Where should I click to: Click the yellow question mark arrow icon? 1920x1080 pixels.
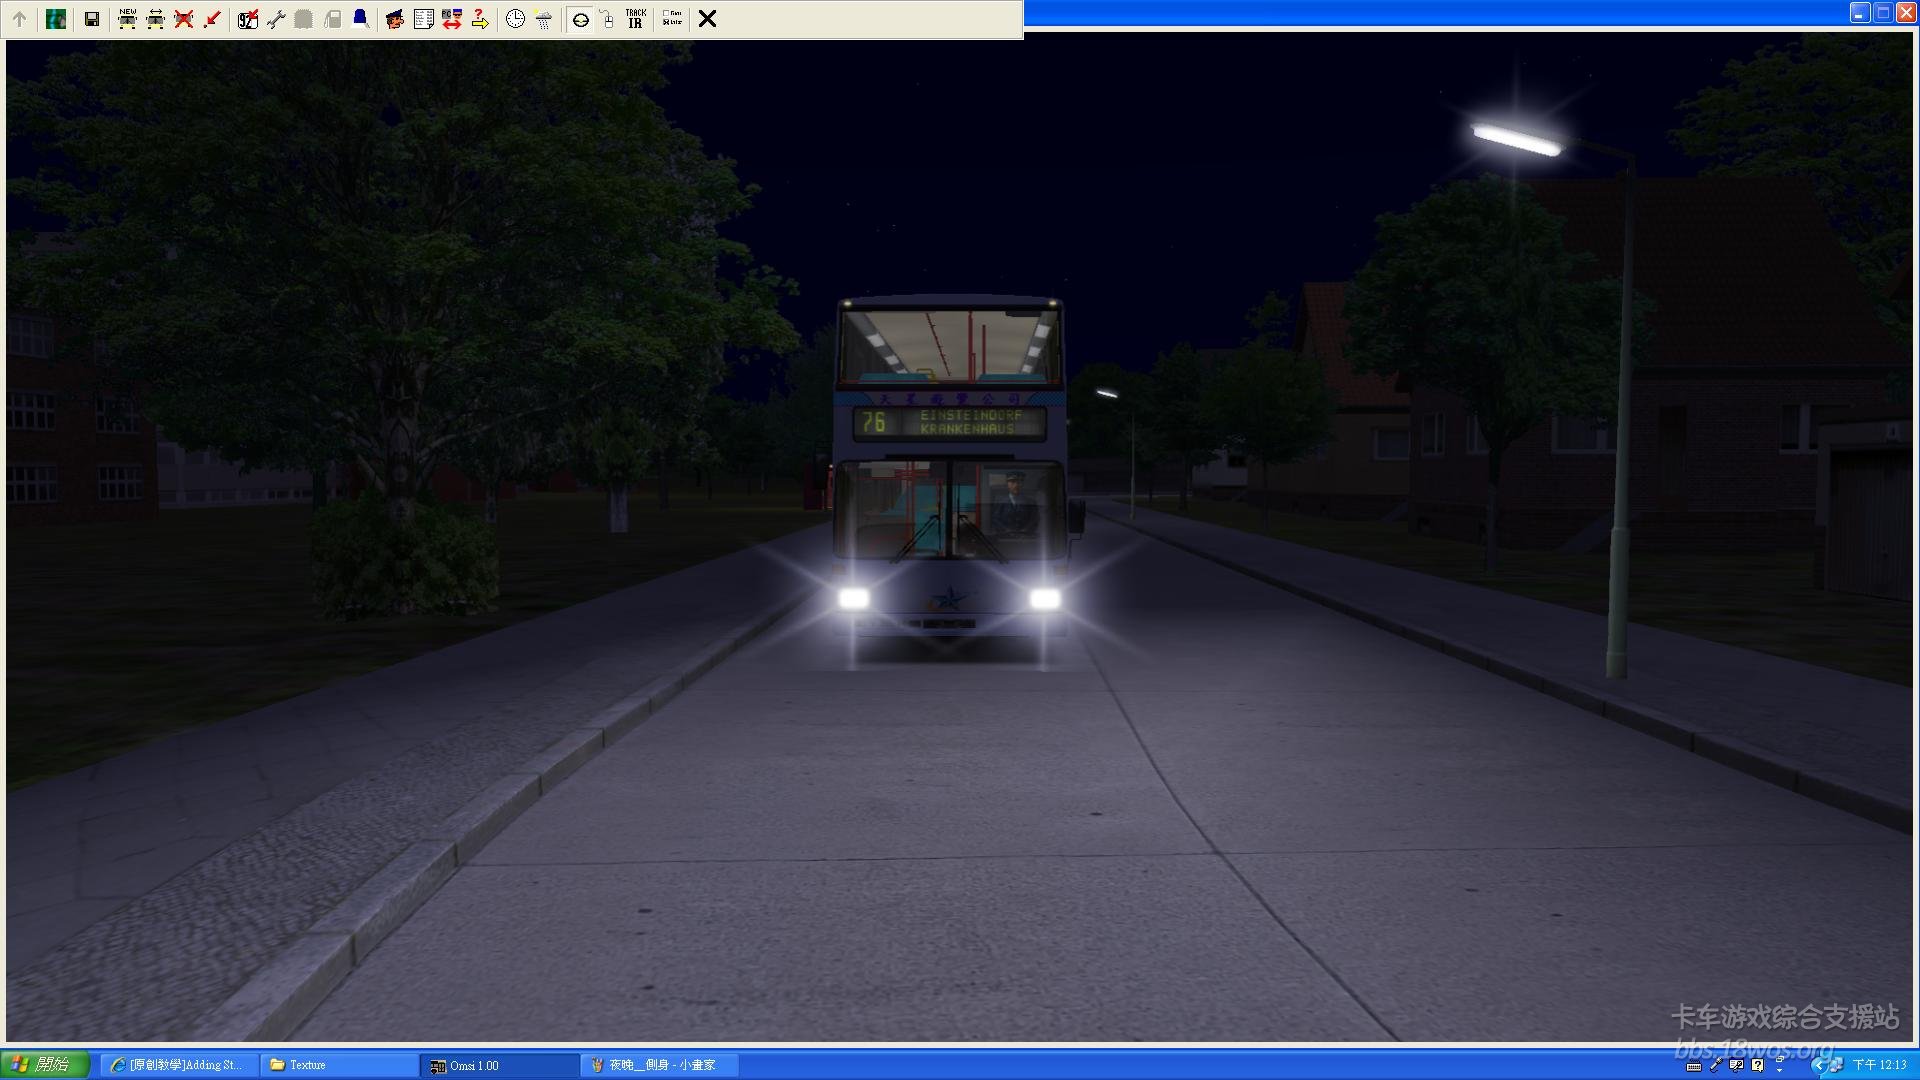pos(480,19)
